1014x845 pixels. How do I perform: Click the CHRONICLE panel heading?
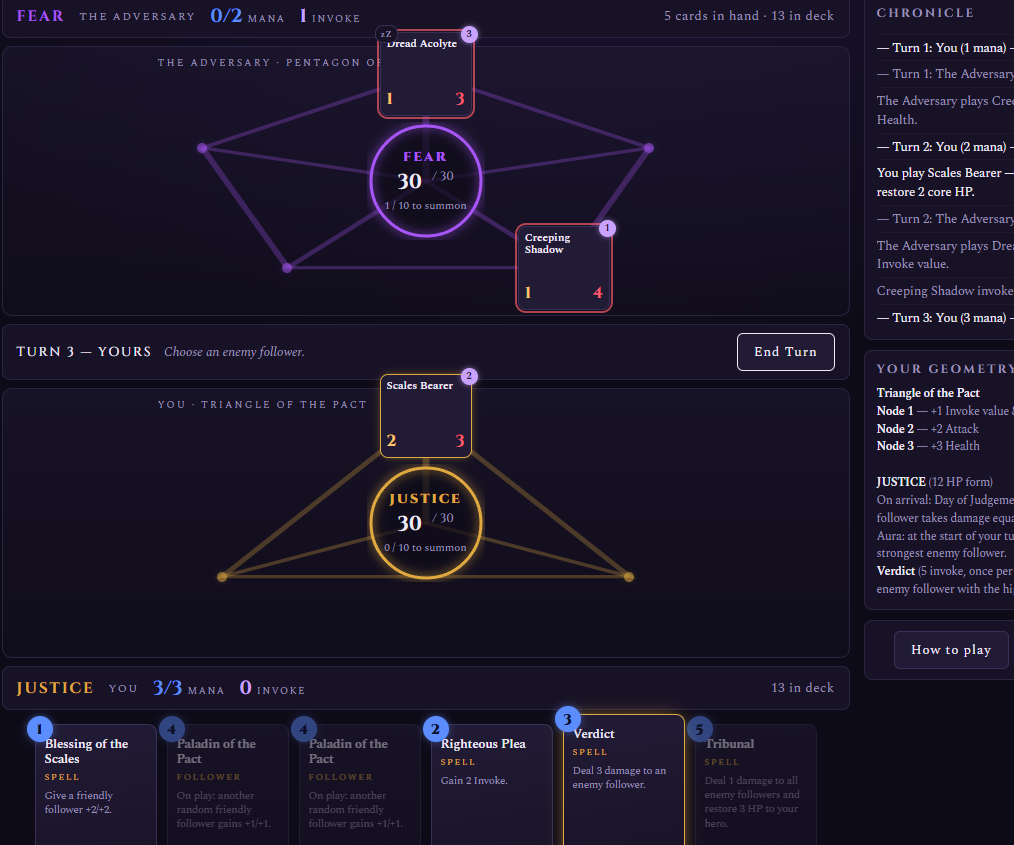pos(925,13)
